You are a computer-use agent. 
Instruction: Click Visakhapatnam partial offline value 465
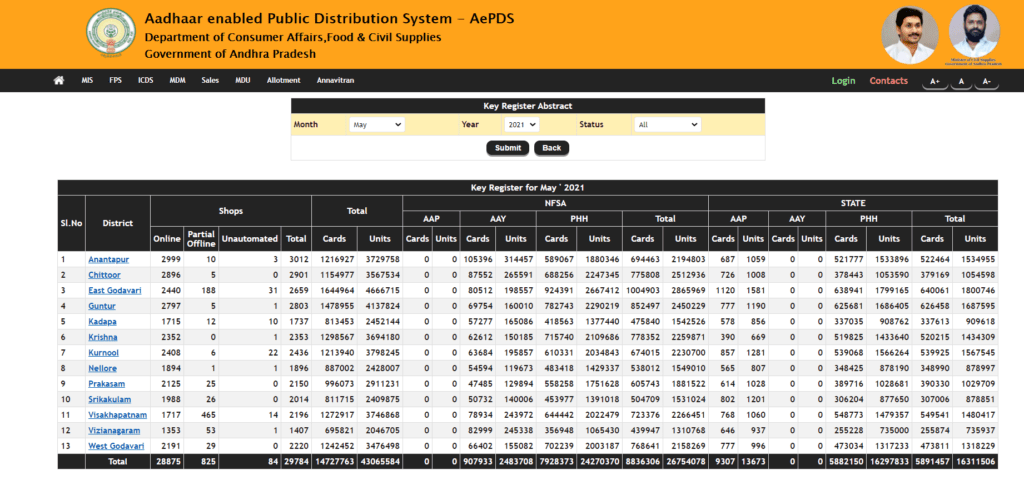206,415
